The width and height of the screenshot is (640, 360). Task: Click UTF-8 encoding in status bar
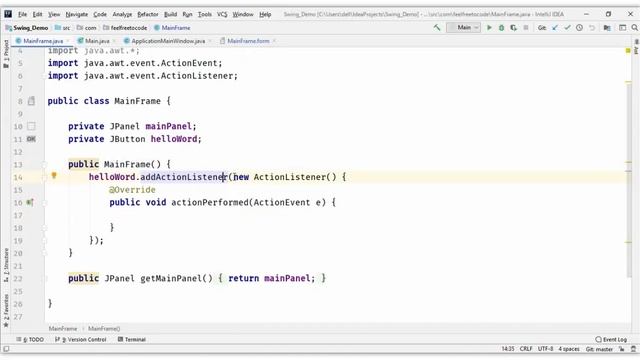[545, 349]
